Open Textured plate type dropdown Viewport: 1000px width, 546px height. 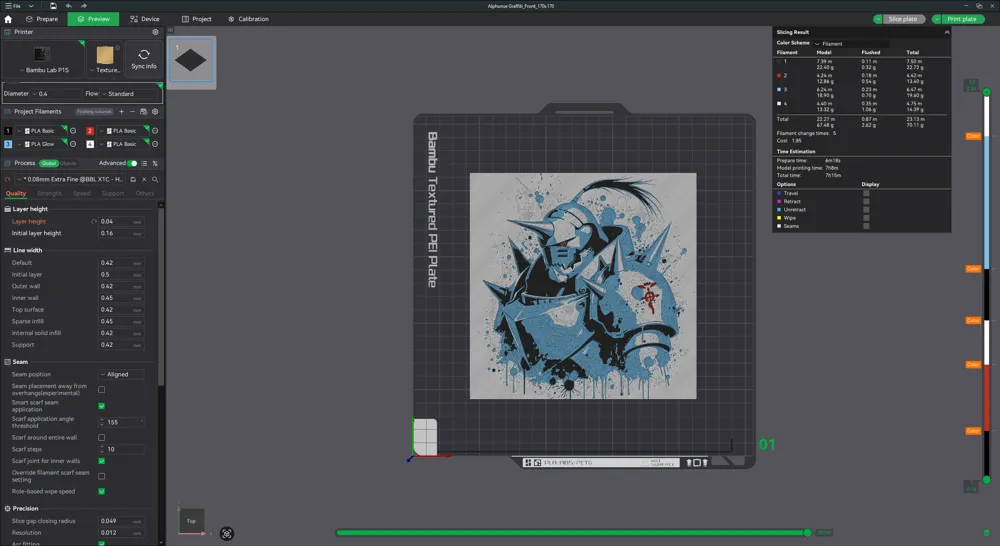pos(105,70)
